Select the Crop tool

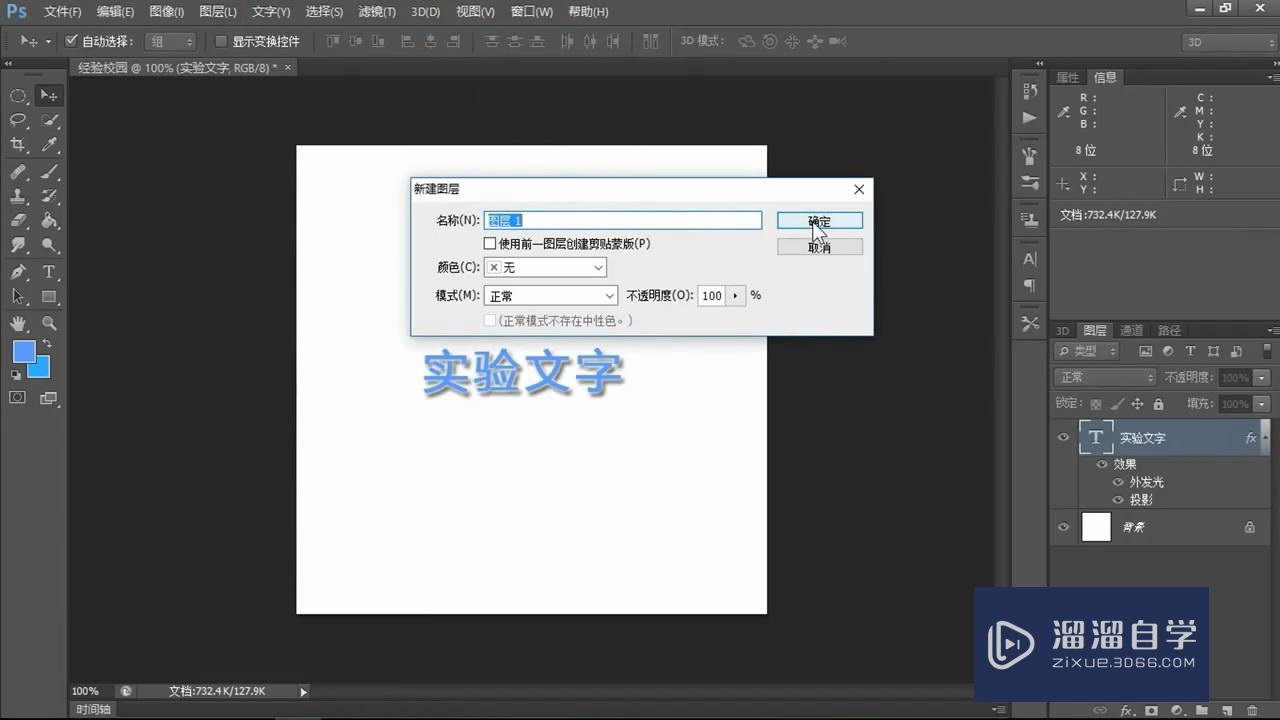point(18,145)
